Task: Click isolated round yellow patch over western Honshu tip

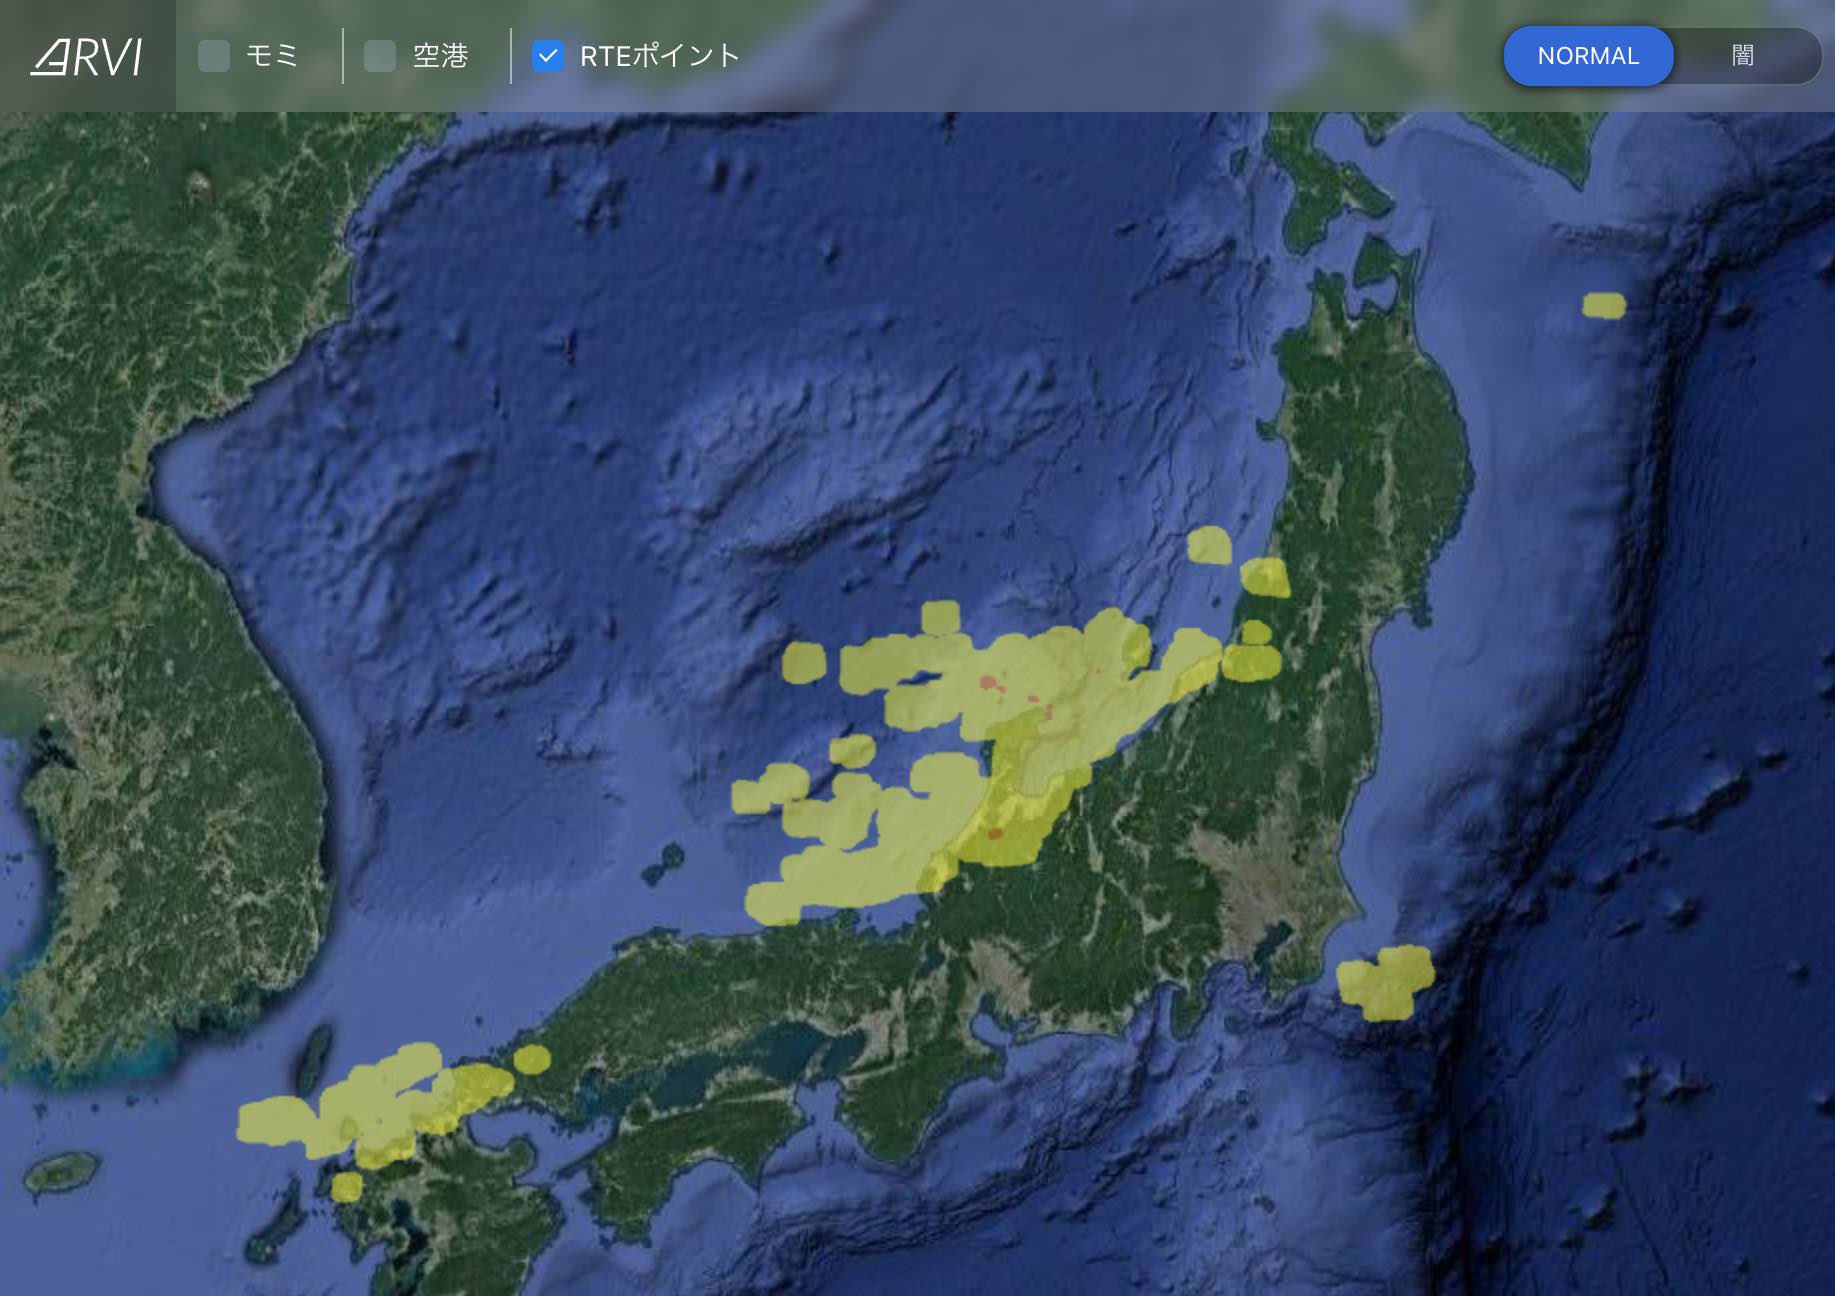Action: [532, 1059]
